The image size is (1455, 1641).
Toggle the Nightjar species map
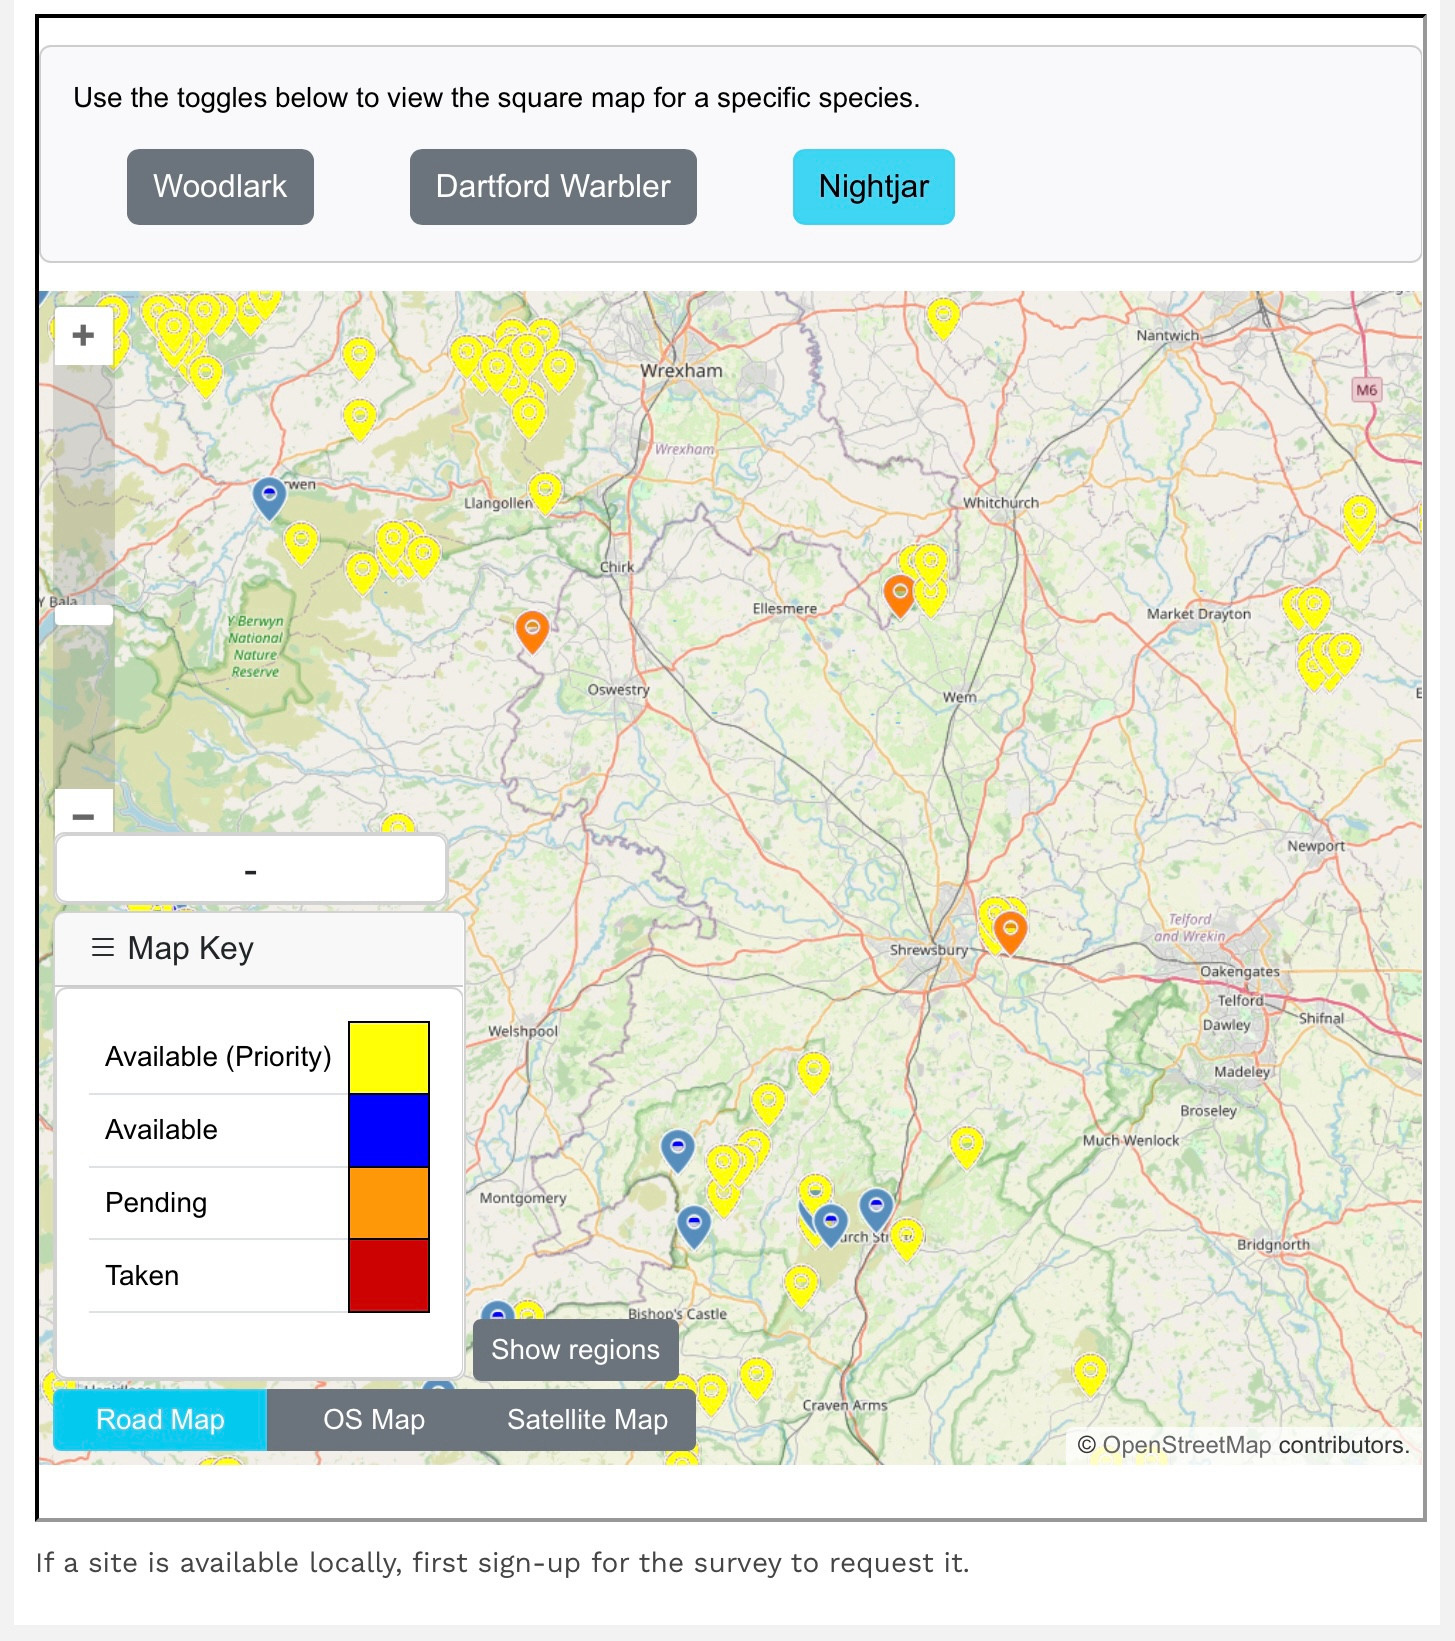(x=873, y=187)
